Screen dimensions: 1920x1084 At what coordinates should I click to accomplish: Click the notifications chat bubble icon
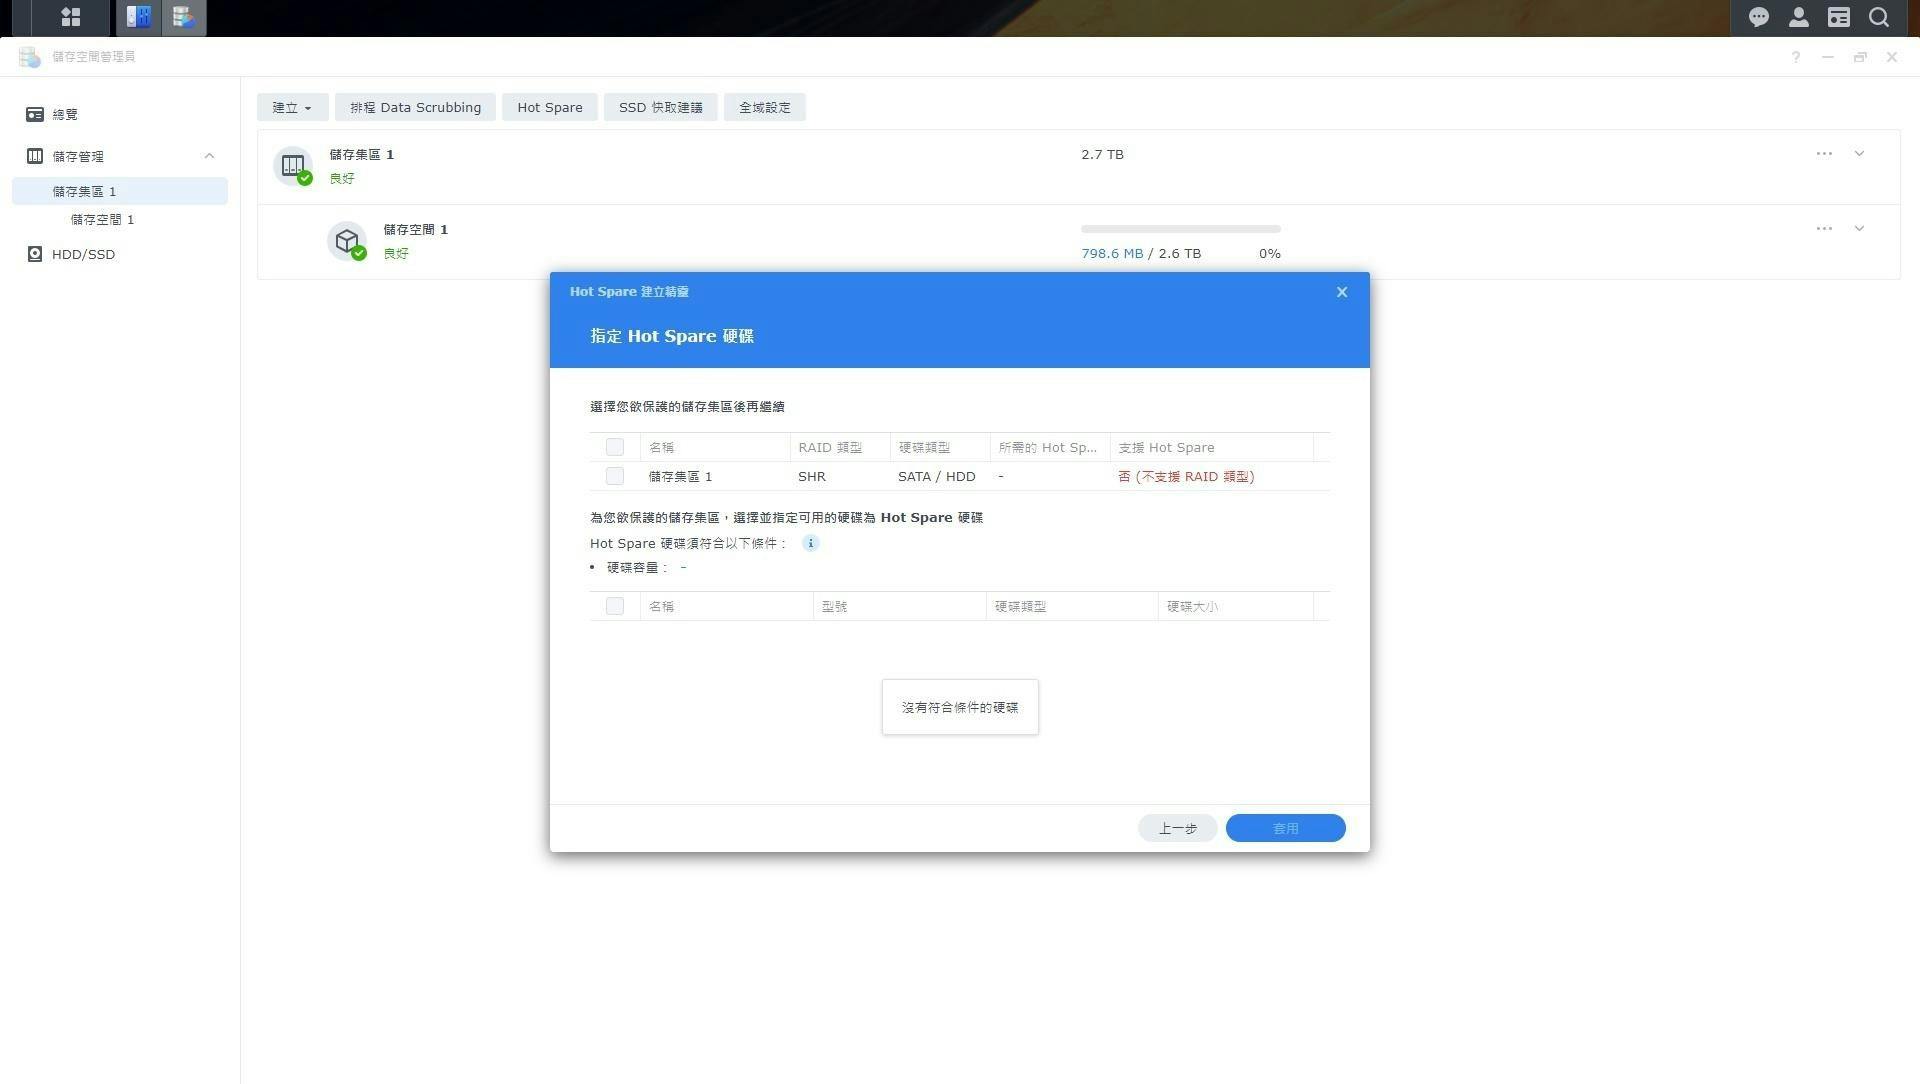[1758, 17]
